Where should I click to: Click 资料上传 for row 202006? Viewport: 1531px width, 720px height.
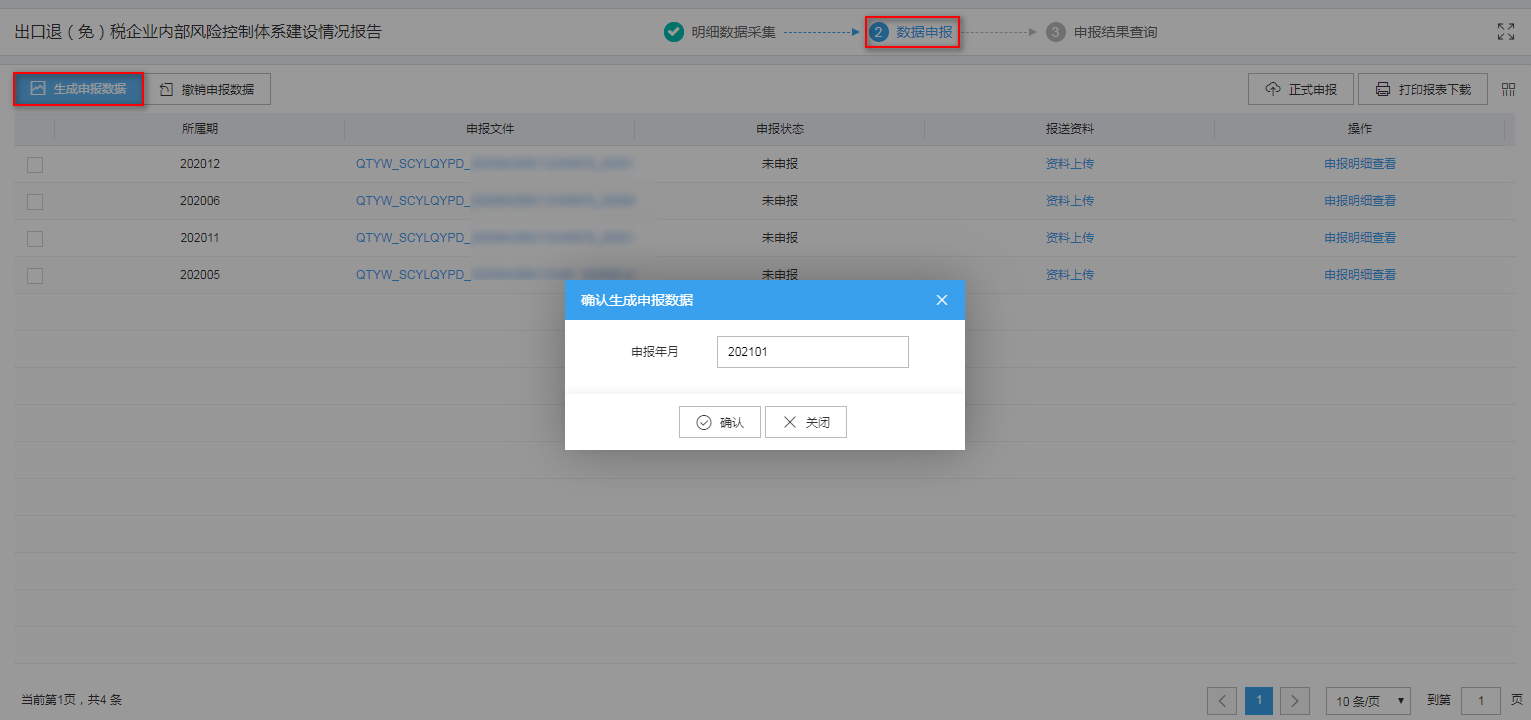[1070, 201]
